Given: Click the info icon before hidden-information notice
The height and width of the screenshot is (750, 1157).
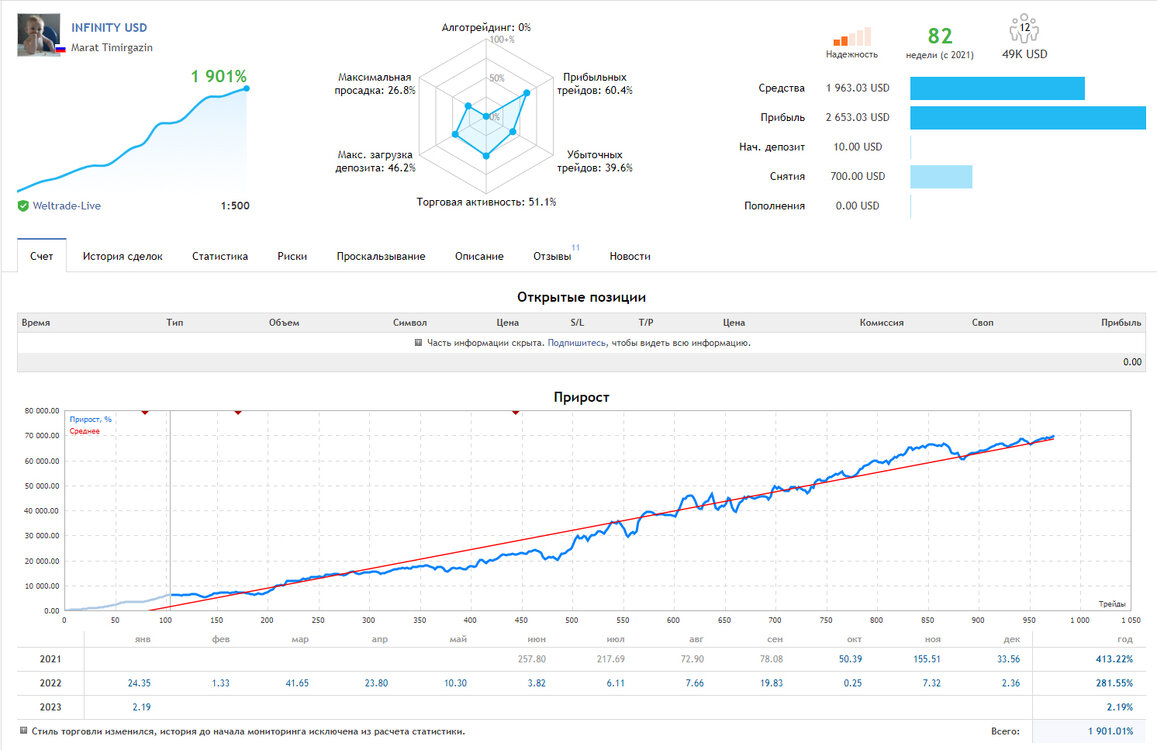Looking at the screenshot, I should point(418,343).
